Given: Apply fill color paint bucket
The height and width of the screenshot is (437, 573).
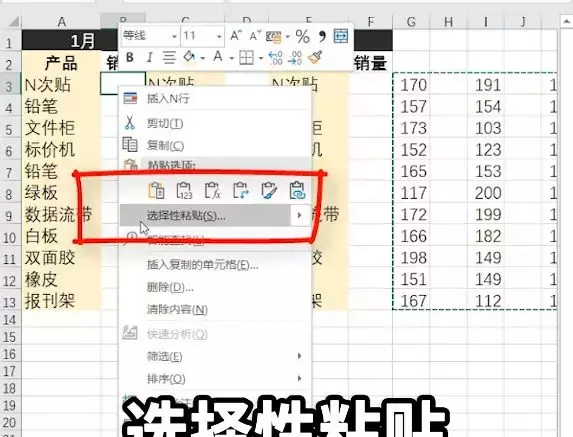Looking at the screenshot, I should point(189,57).
